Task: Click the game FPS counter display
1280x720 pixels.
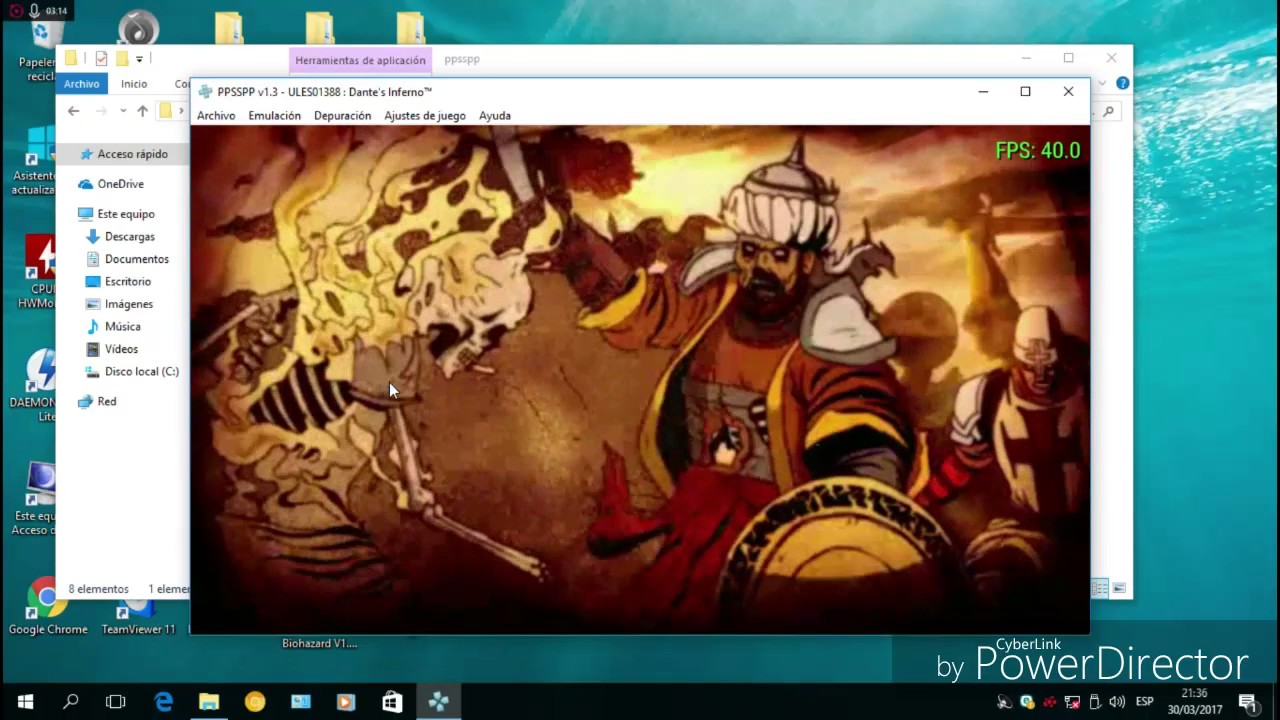Action: tap(1038, 151)
